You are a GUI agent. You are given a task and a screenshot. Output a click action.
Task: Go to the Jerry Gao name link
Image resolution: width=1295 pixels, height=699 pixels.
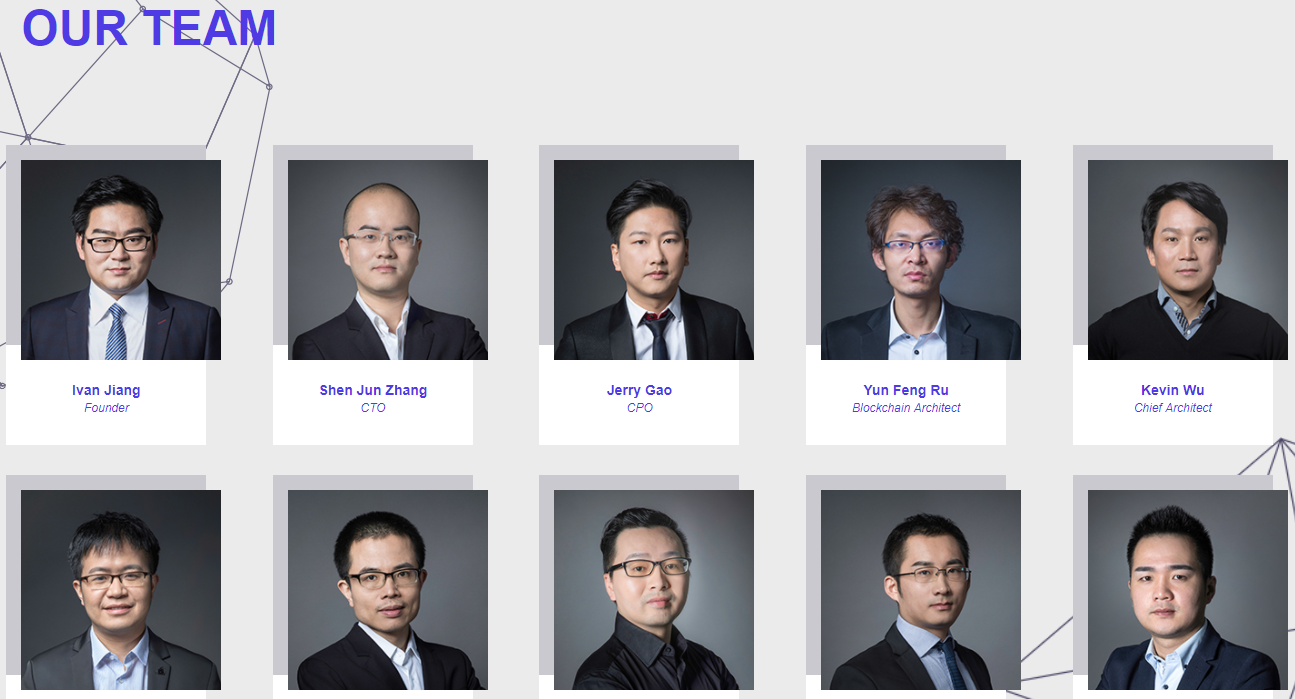(x=639, y=390)
